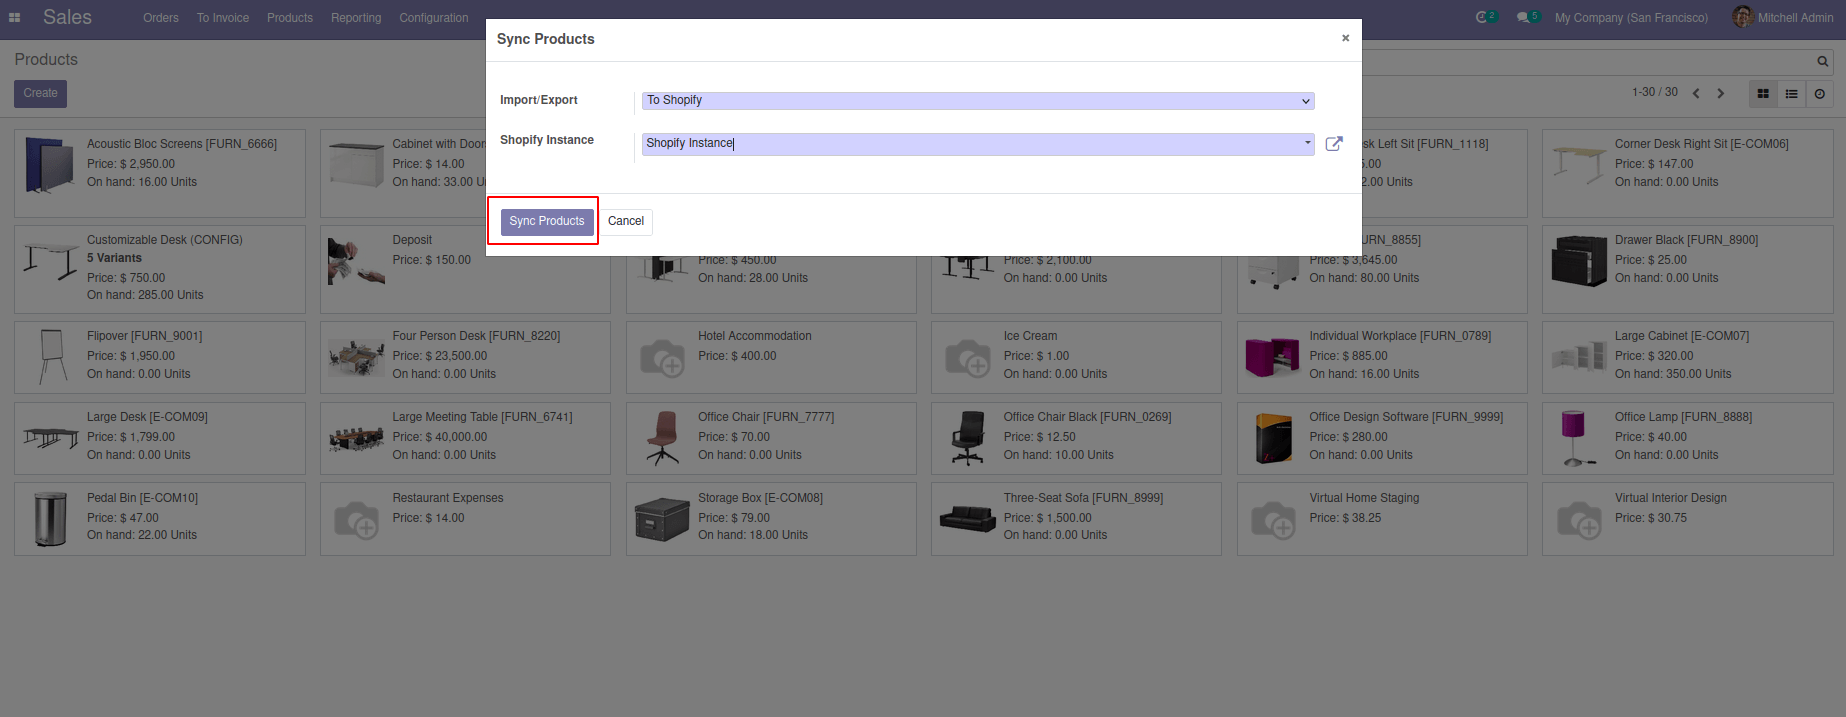
Task: Open Individual Workplace product image
Action: click(x=1273, y=357)
